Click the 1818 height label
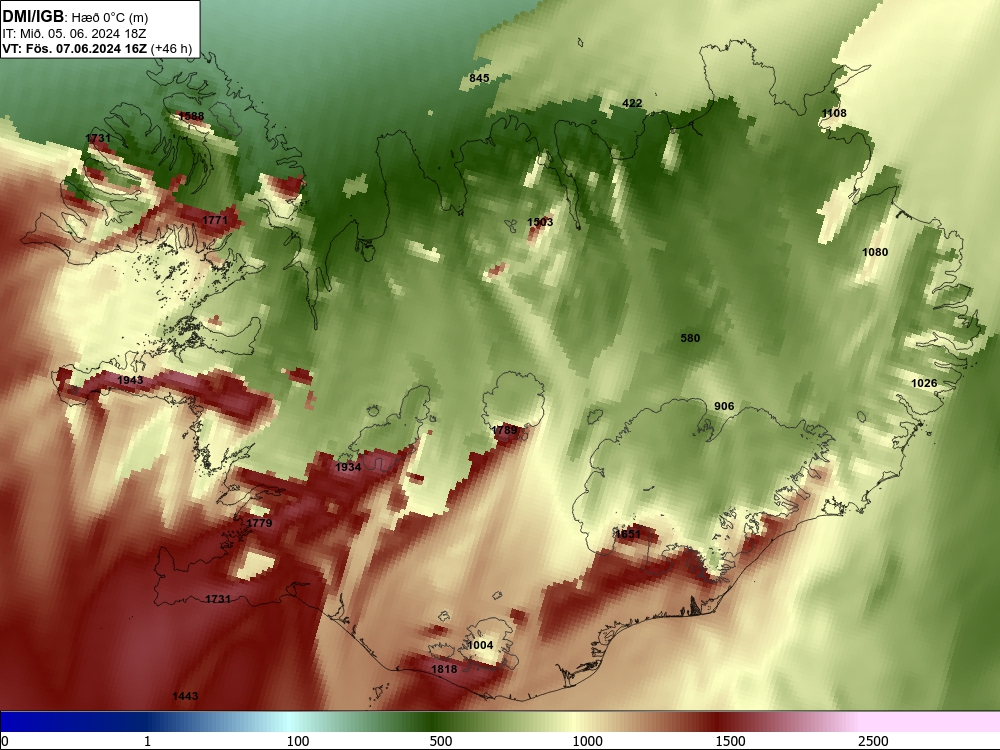This screenshot has width=1000, height=750. point(444,669)
